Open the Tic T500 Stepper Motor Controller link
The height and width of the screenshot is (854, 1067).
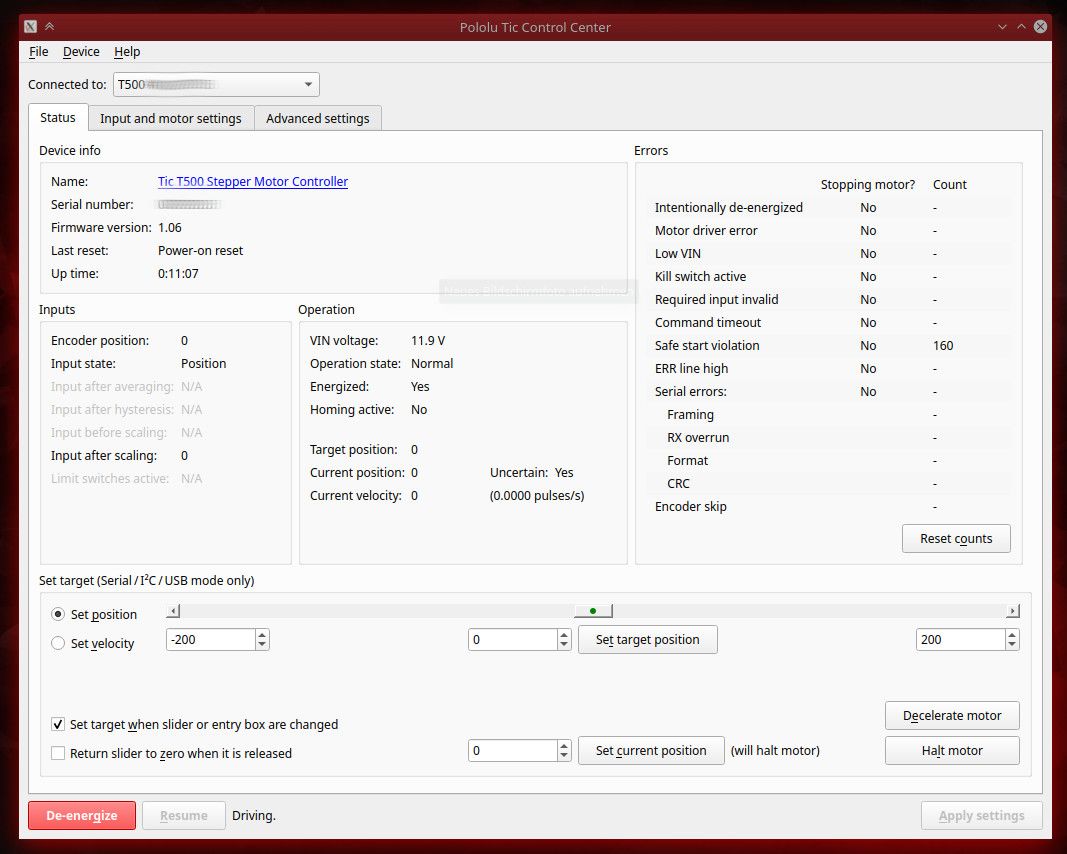252,181
